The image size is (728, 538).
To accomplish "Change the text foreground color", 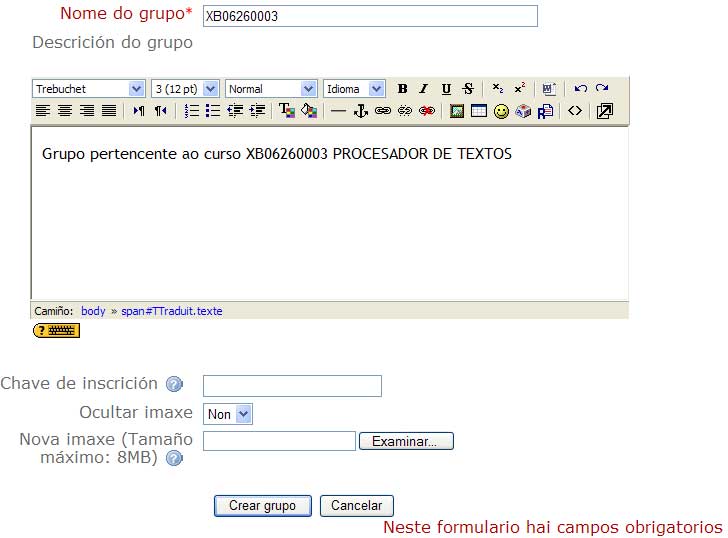I will [286, 111].
